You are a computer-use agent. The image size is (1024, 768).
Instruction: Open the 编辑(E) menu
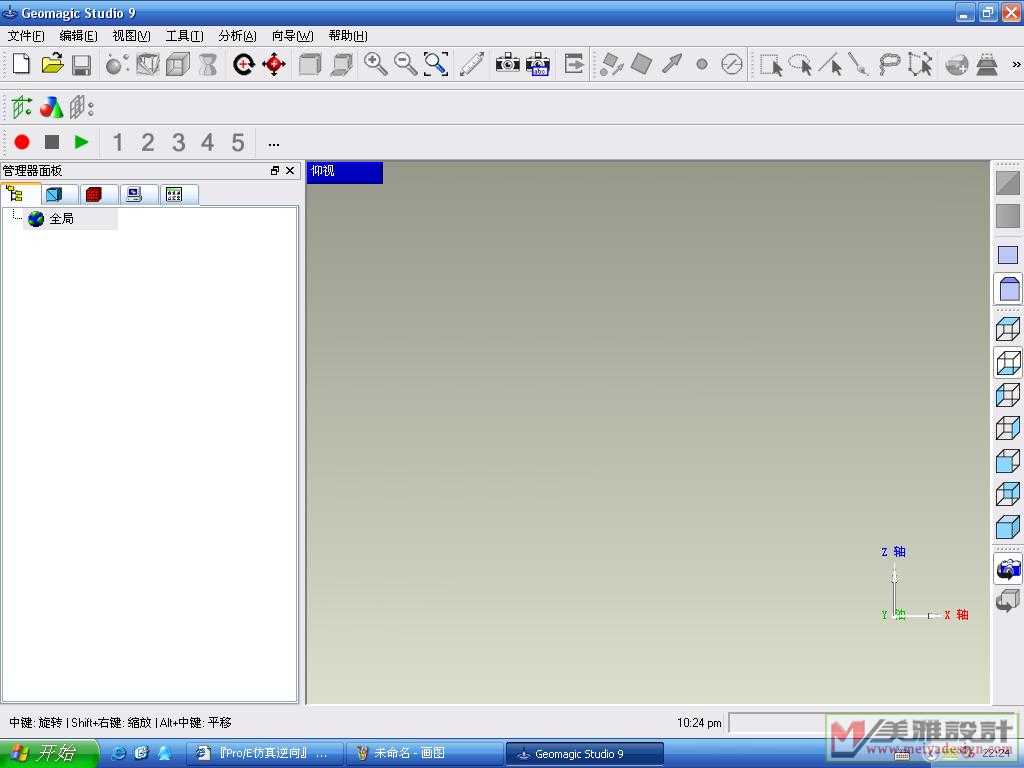pos(78,36)
